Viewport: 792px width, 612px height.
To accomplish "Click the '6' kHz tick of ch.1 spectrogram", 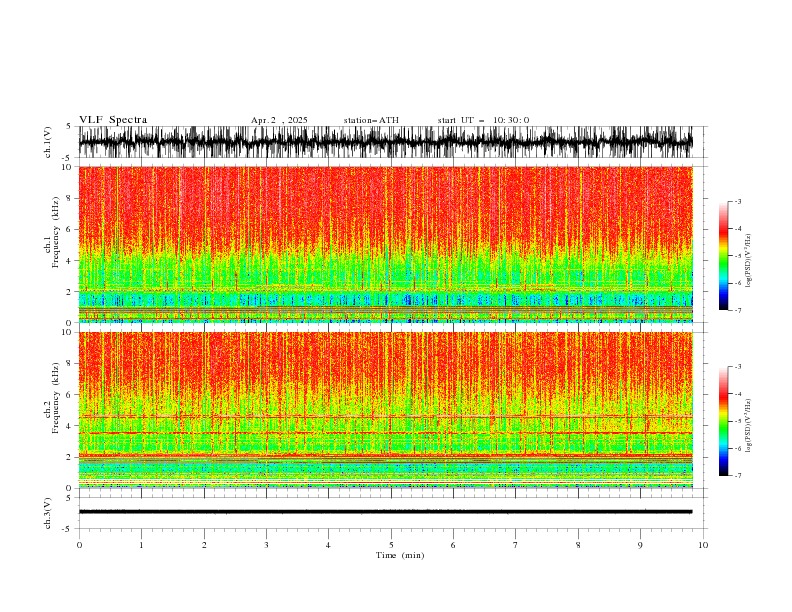I will 69,230.
